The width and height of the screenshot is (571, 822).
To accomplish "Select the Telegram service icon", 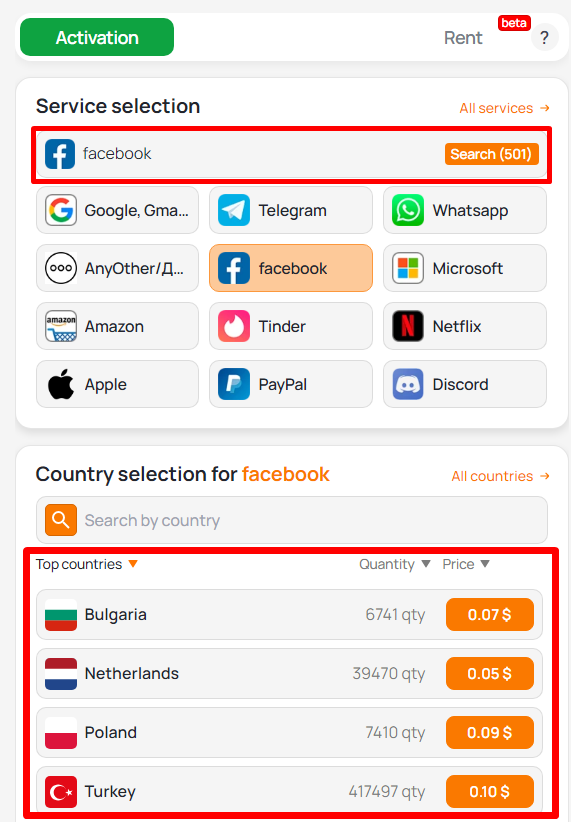I will pos(234,210).
